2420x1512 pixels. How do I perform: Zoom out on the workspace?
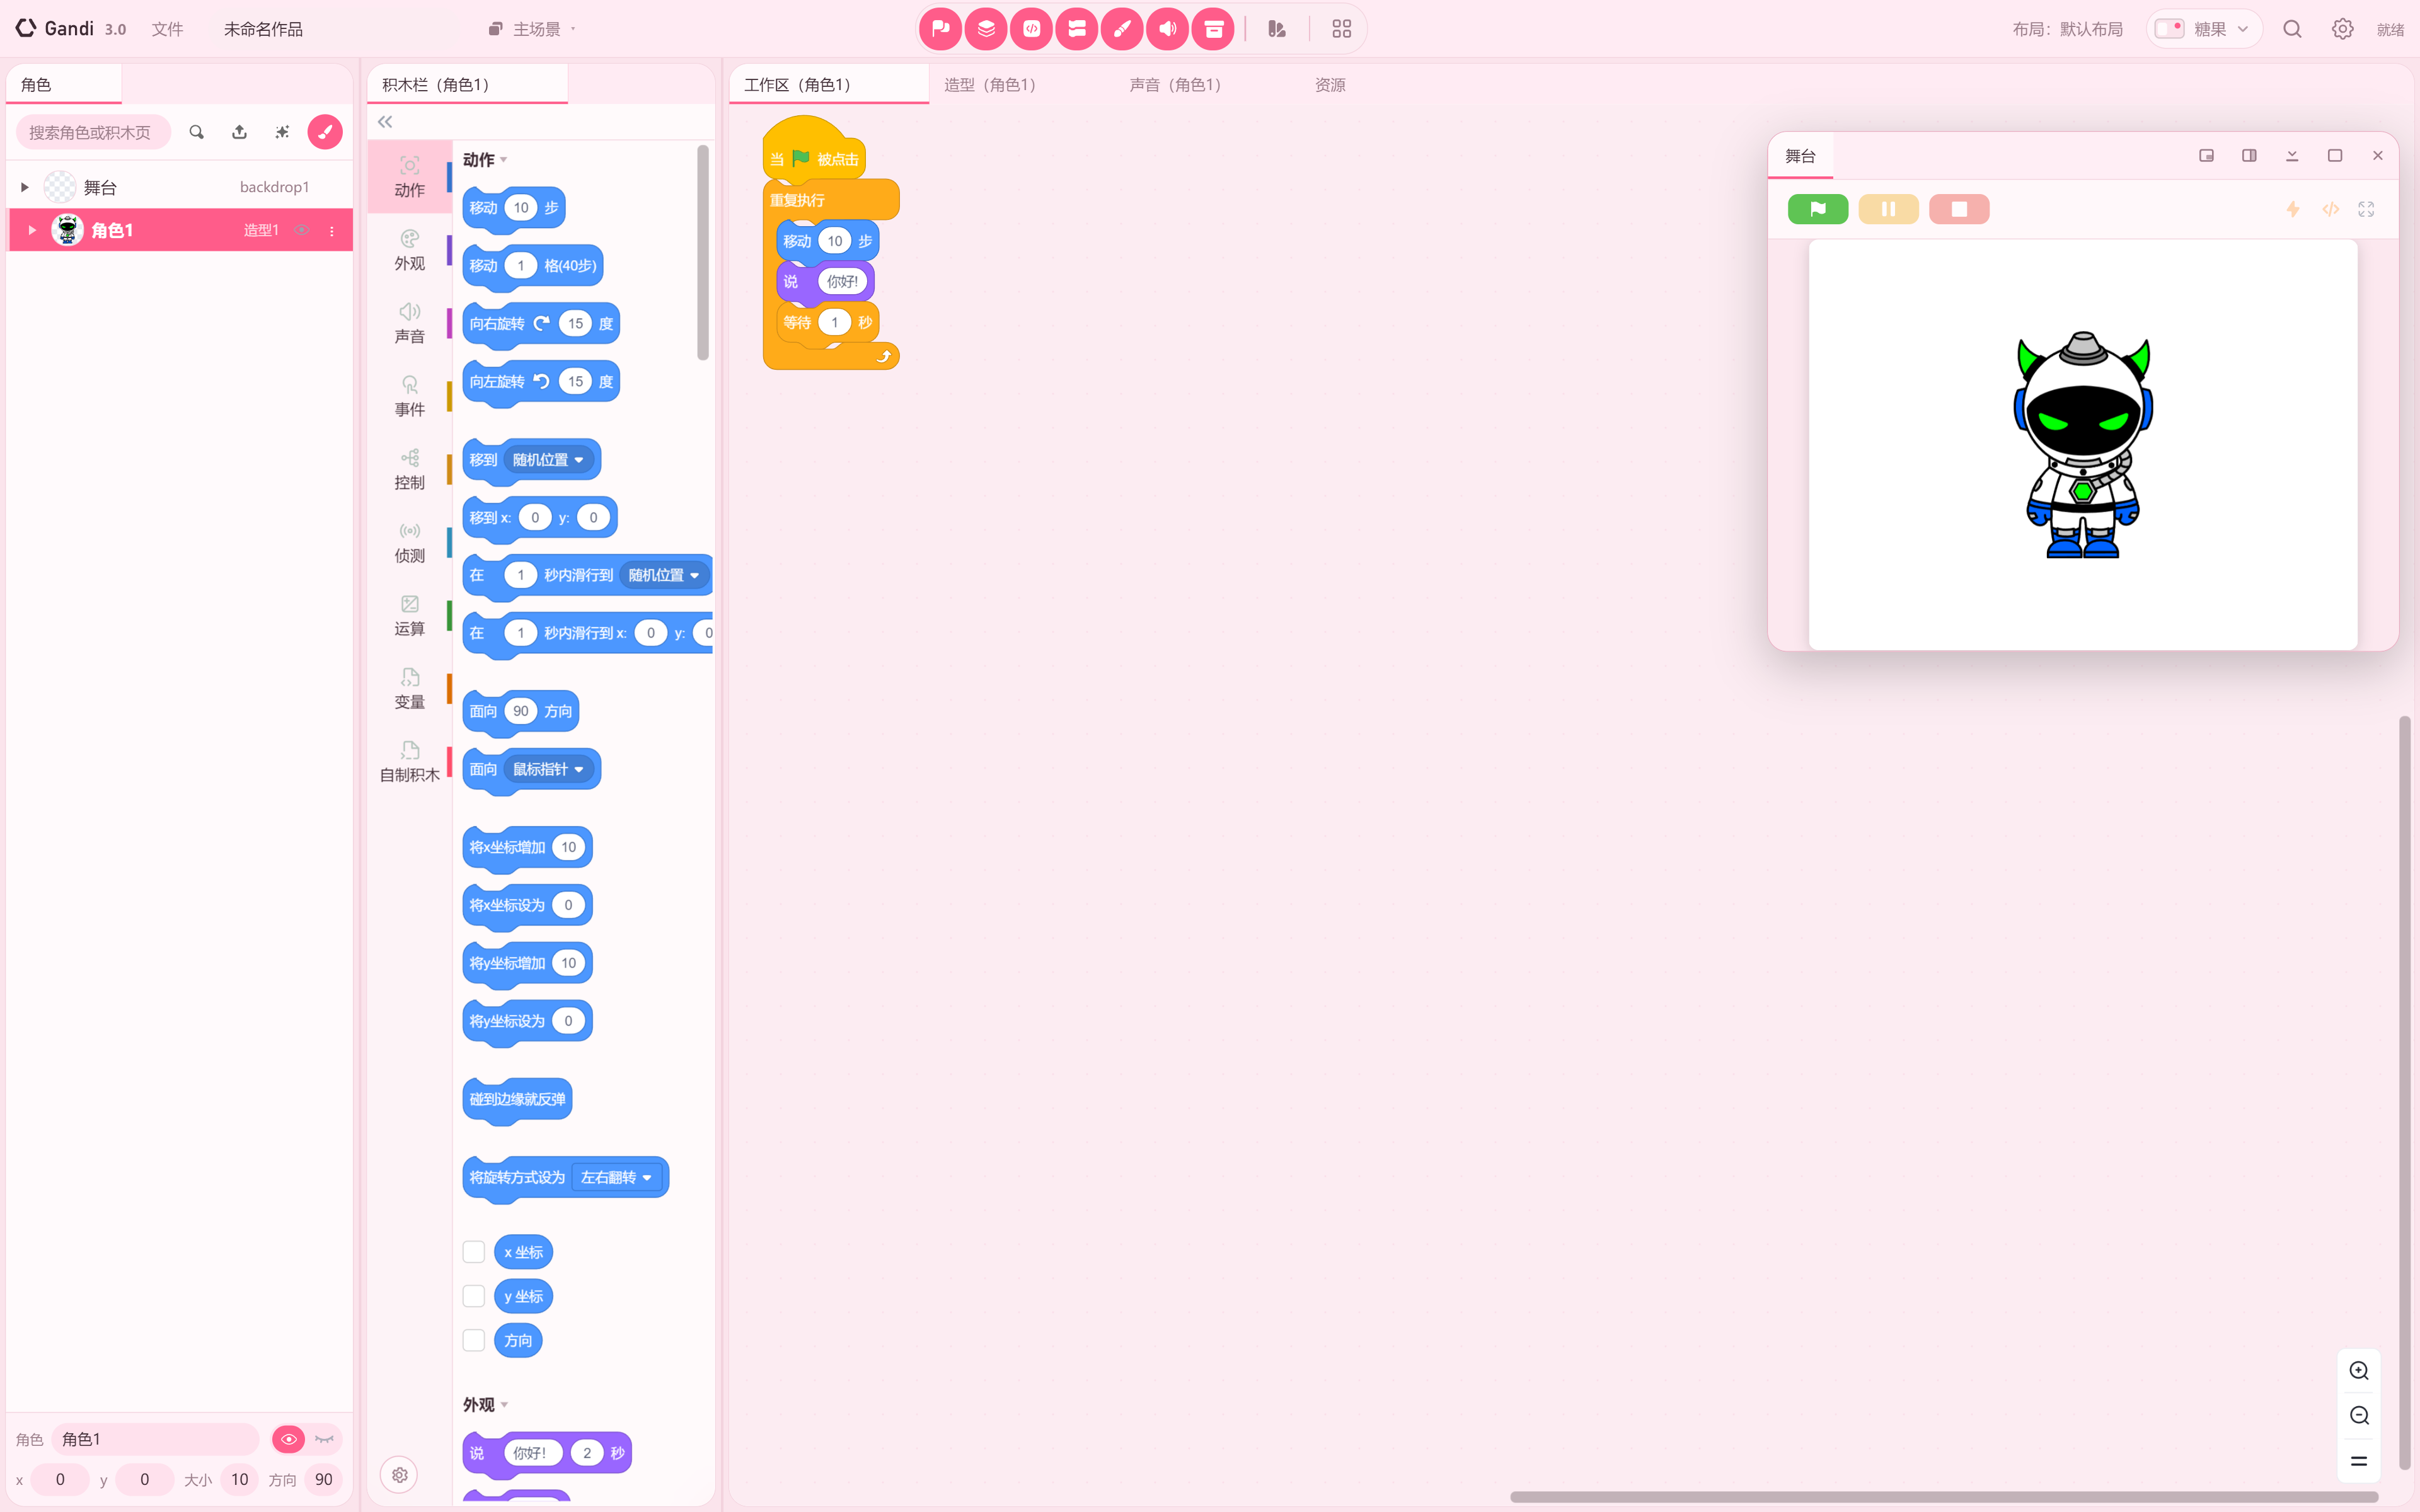pos(2359,1416)
